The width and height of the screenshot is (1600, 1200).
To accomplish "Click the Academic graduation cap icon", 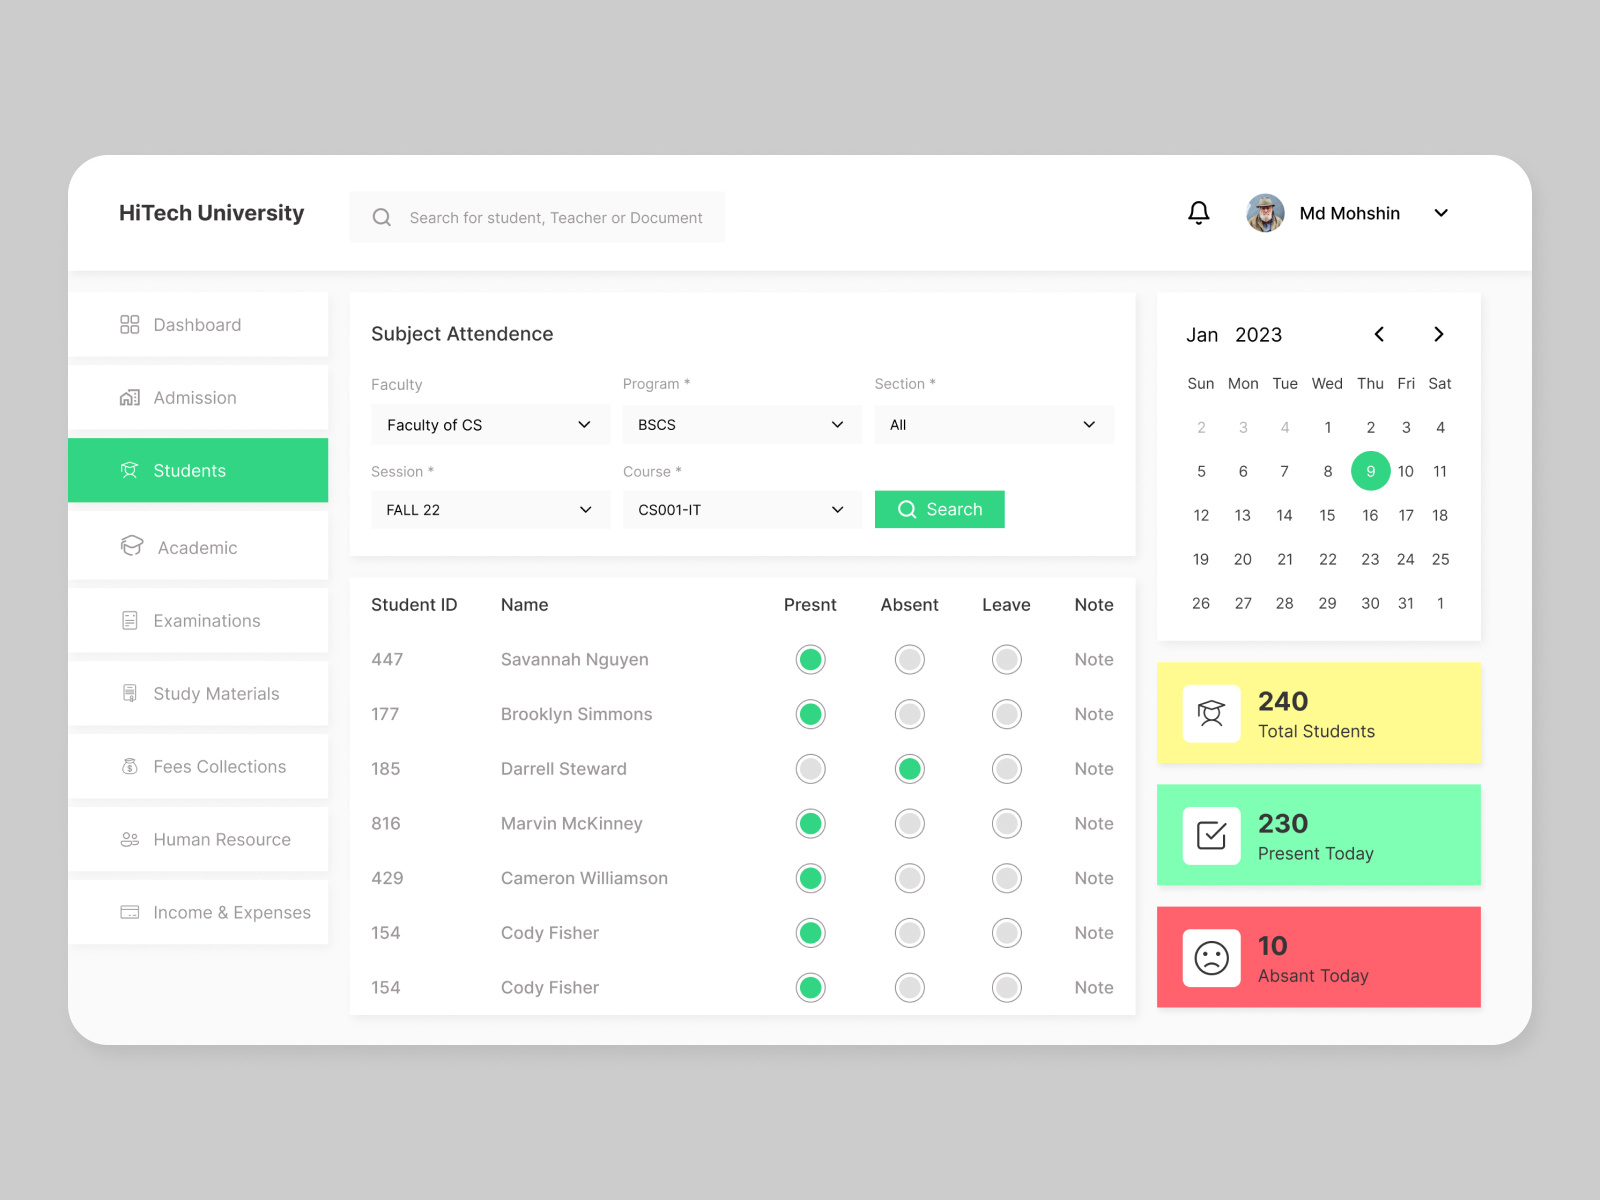I will [x=131, y=546].
